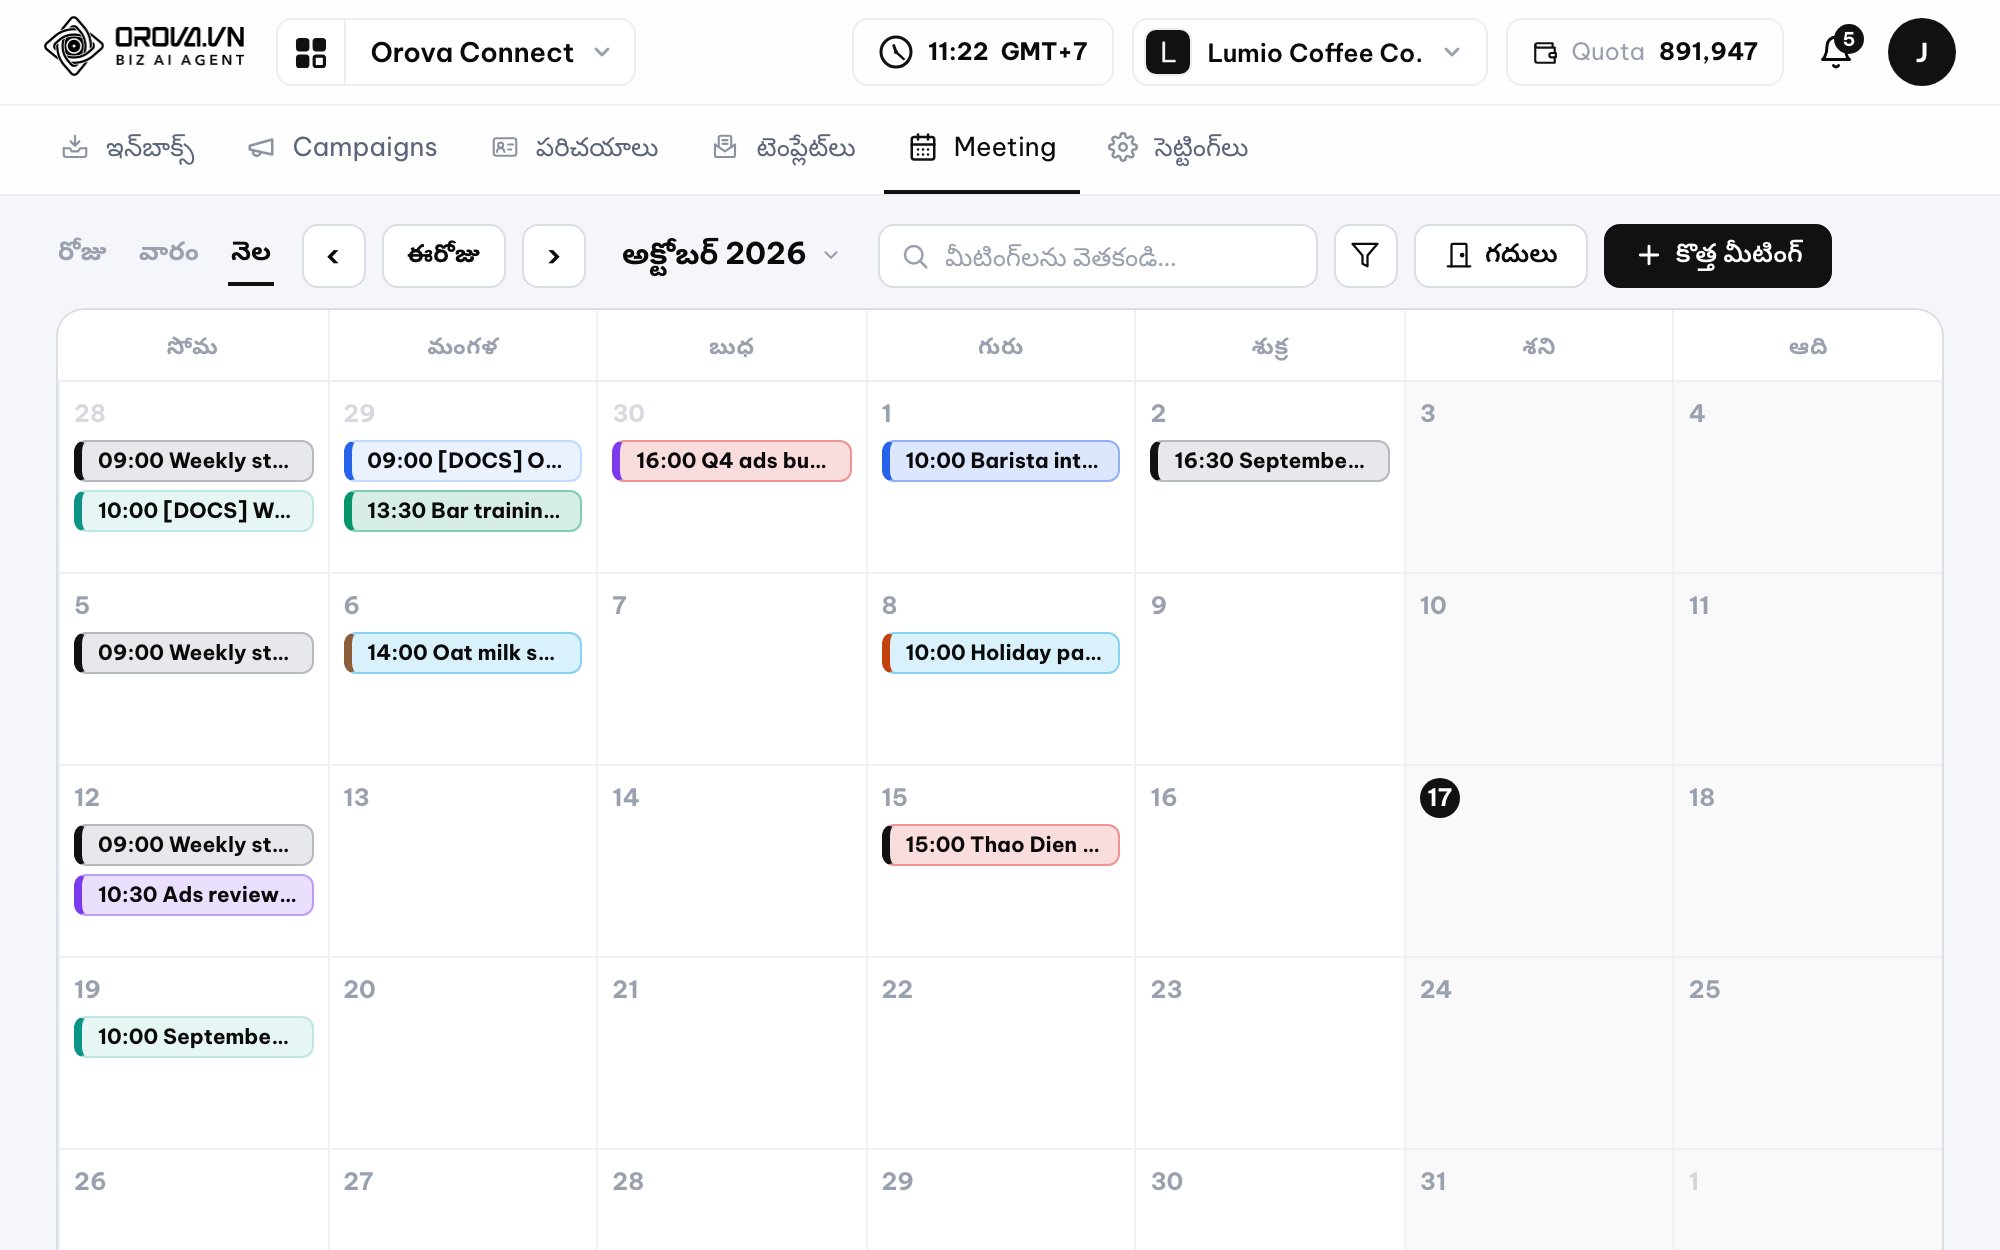This screenshot has height=1250, width=2000.
Task: Switch to వారం week view
Action: click(168, 253)
